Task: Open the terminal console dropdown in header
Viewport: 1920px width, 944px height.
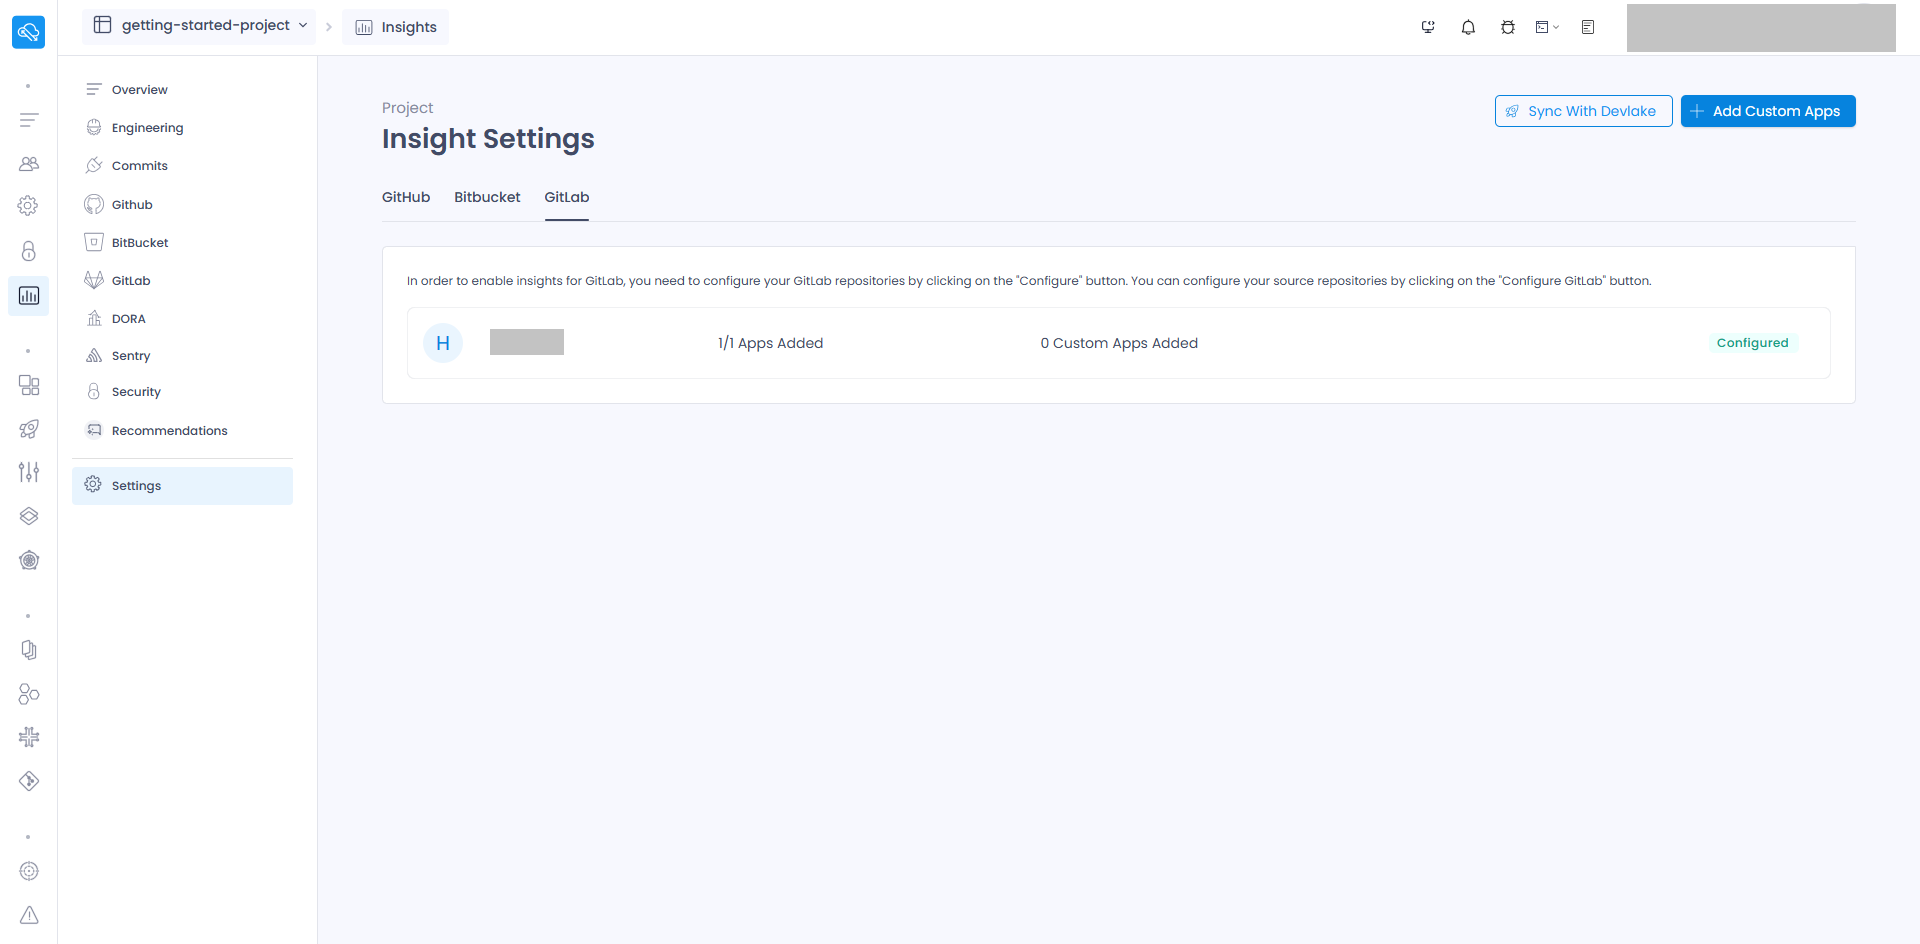Action: [x=1547, y=27]
